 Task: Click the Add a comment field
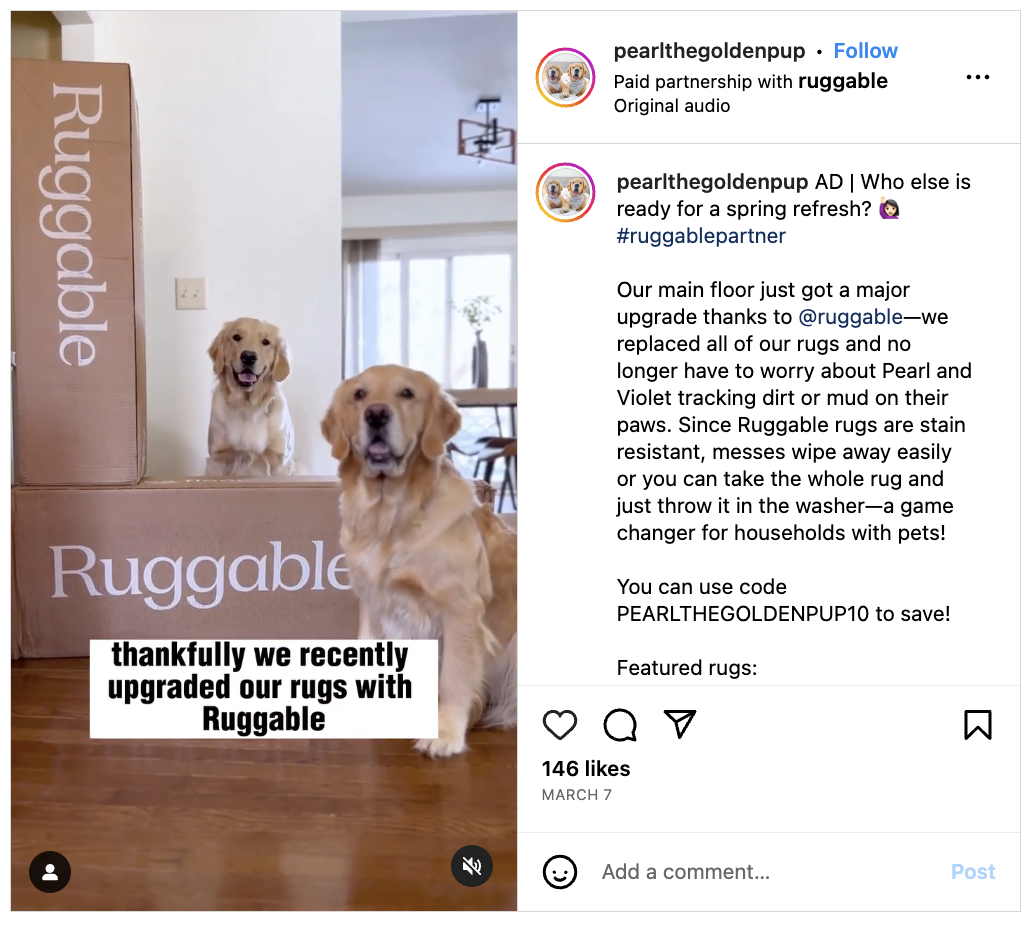click(x=765, y=872)
